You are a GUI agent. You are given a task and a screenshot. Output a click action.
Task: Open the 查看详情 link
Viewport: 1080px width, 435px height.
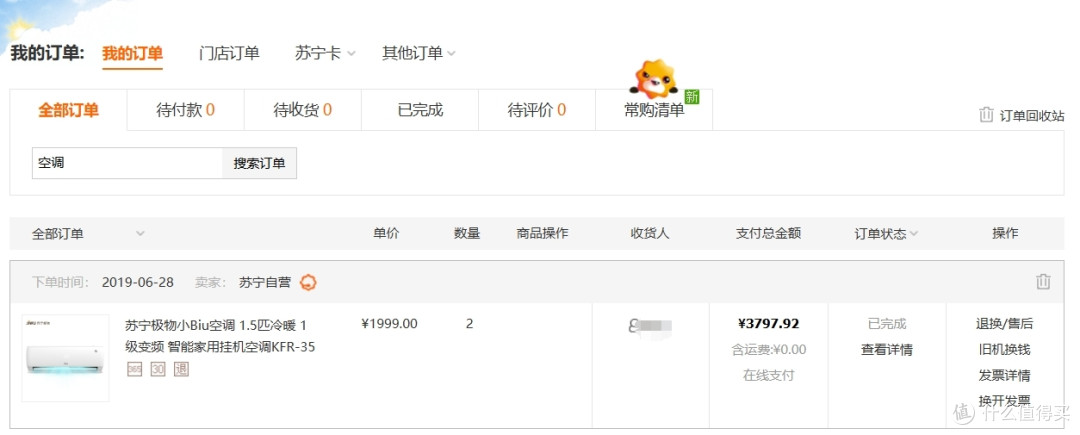pyautogui.click(x=886, y=350)
